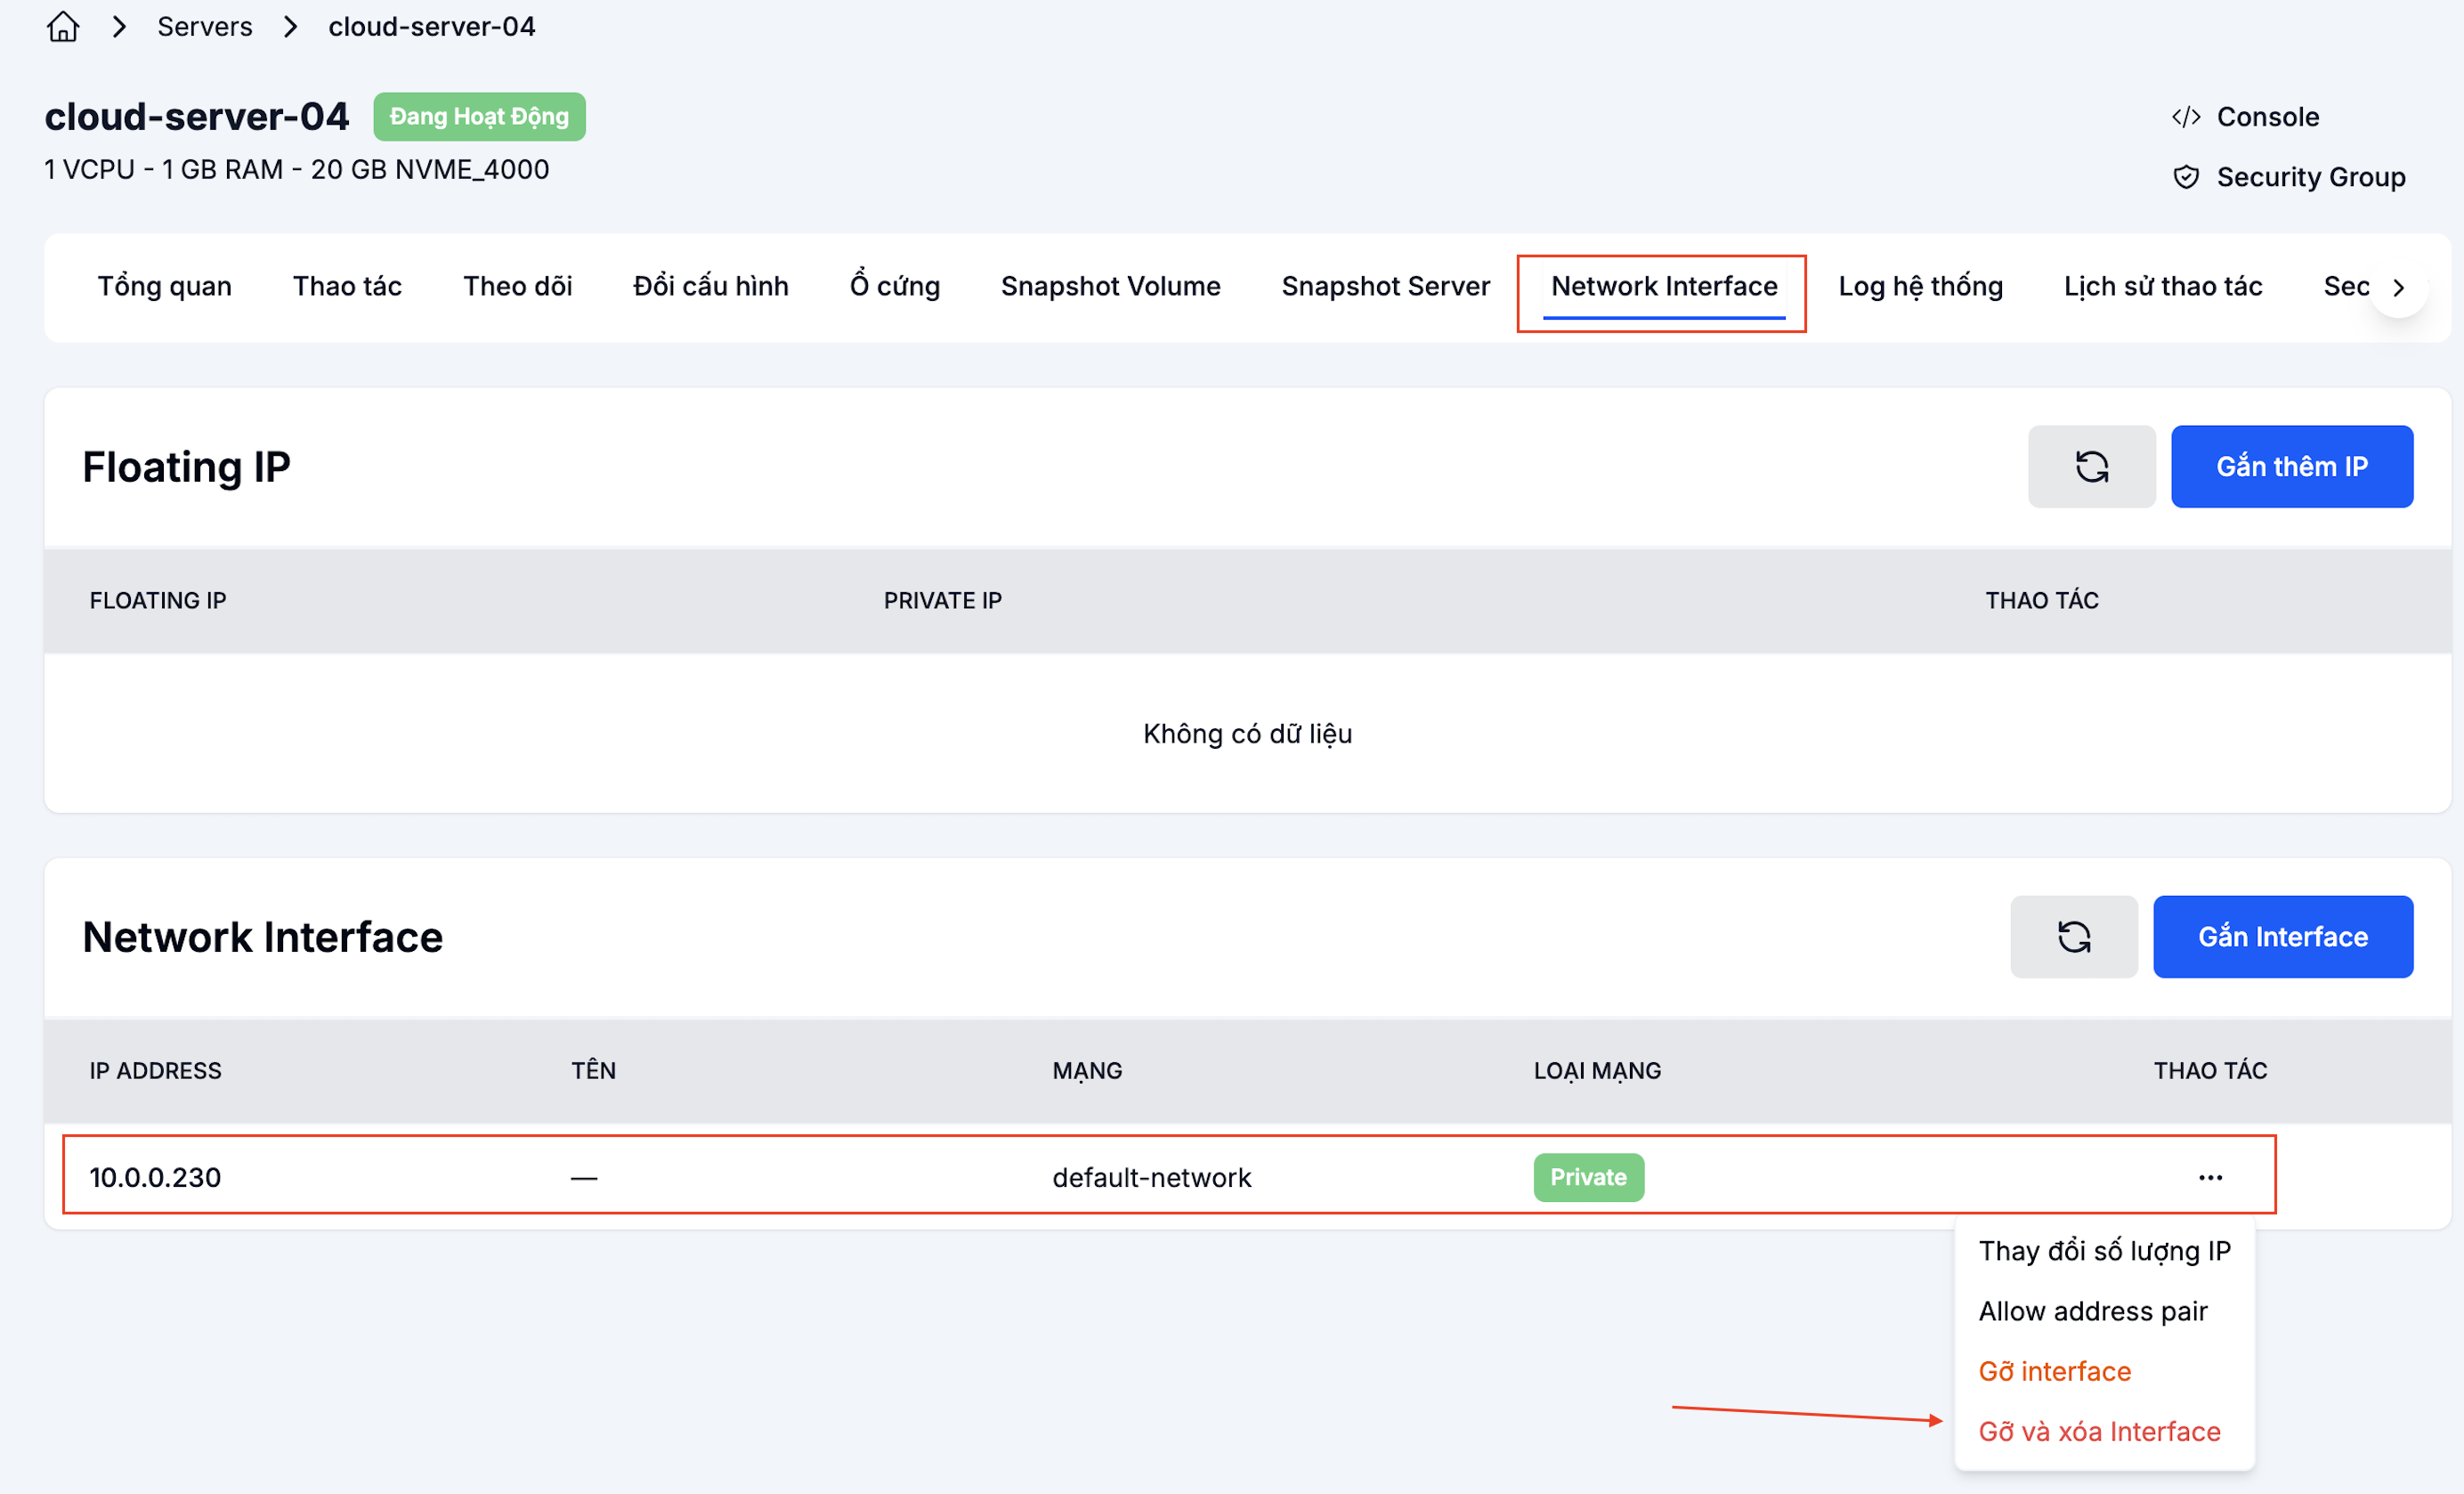Click the PRIVATE IP column header
The width and height of the screenshot is (2464, 1494).
point(943,601)
